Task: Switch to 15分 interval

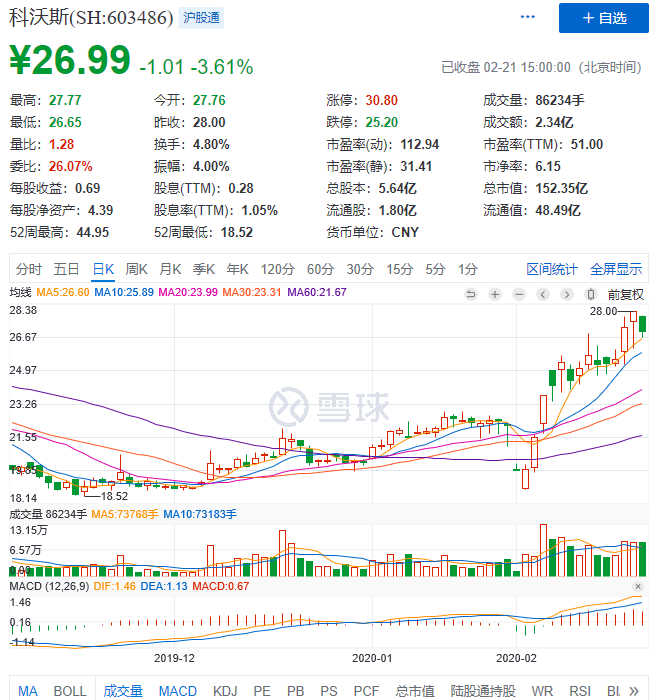Action: 400,269
